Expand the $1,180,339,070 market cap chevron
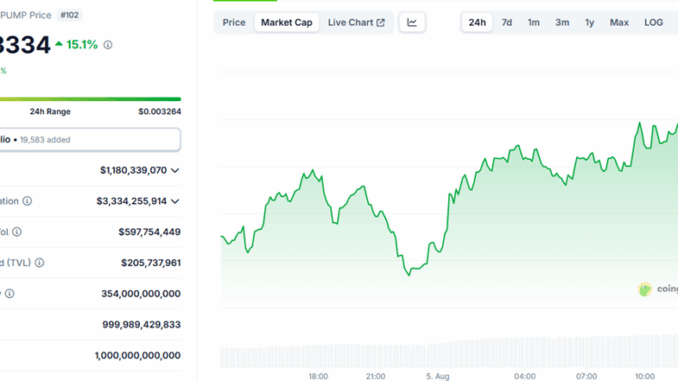 175,170
